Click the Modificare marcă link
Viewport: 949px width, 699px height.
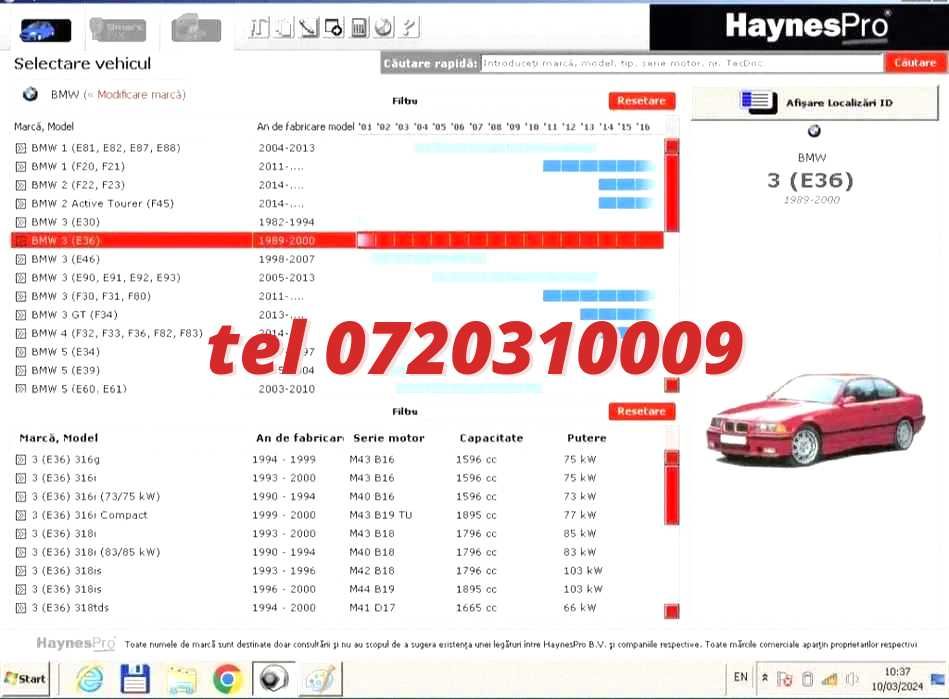pyautogui.click(x=141, y=94)
